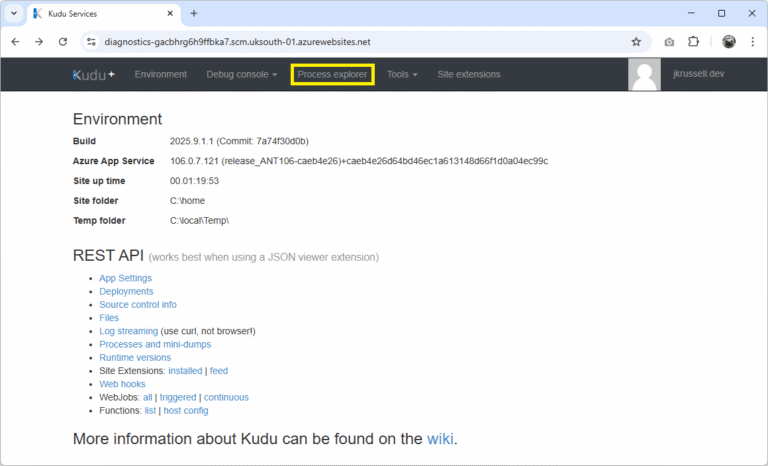768x466 pixels.
Task: Open Functions list link
Action: pyautogui.click(x=150, y=411)
